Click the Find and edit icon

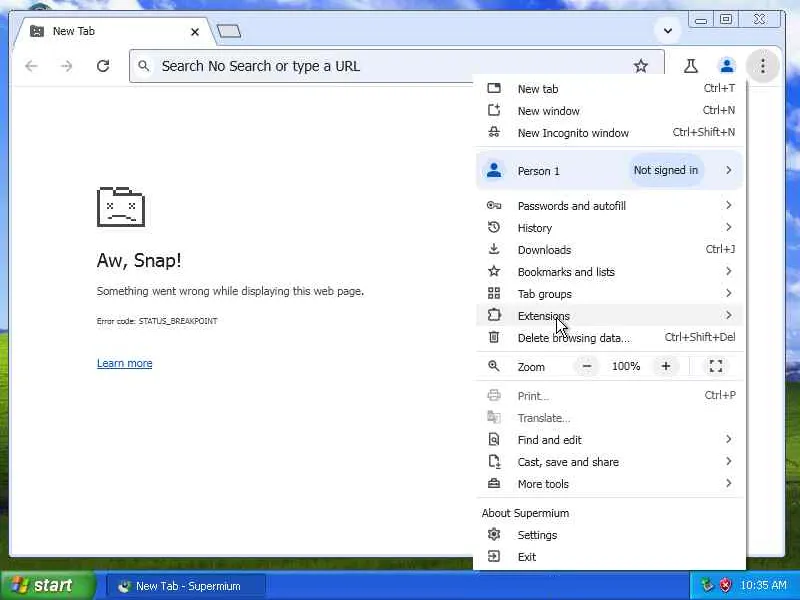[x=494, y=439]
